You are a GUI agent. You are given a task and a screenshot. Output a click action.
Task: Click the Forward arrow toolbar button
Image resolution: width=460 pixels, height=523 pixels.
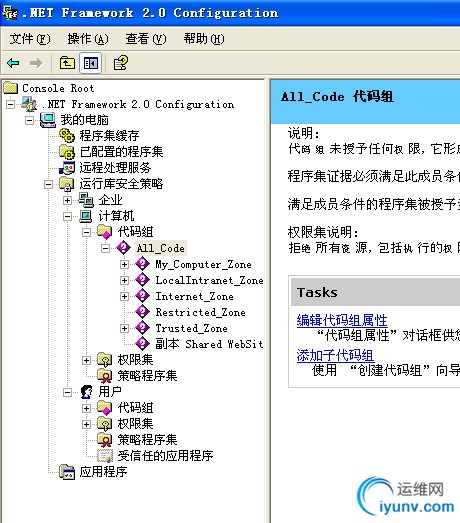[x=36, y=63]
